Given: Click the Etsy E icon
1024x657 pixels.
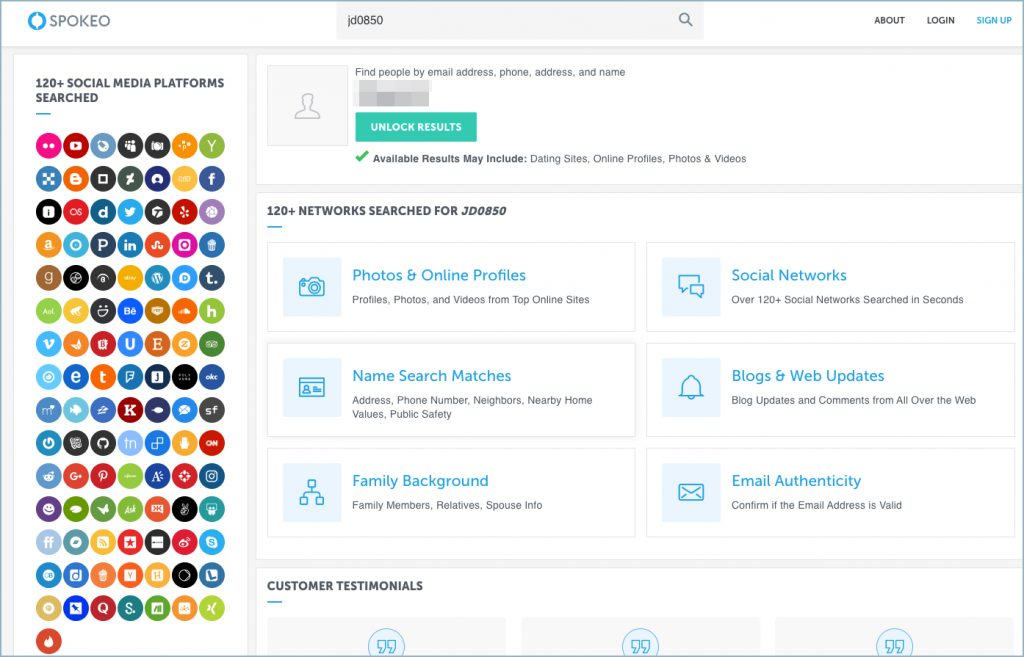Looking at the screenshot, I should 157,344.
